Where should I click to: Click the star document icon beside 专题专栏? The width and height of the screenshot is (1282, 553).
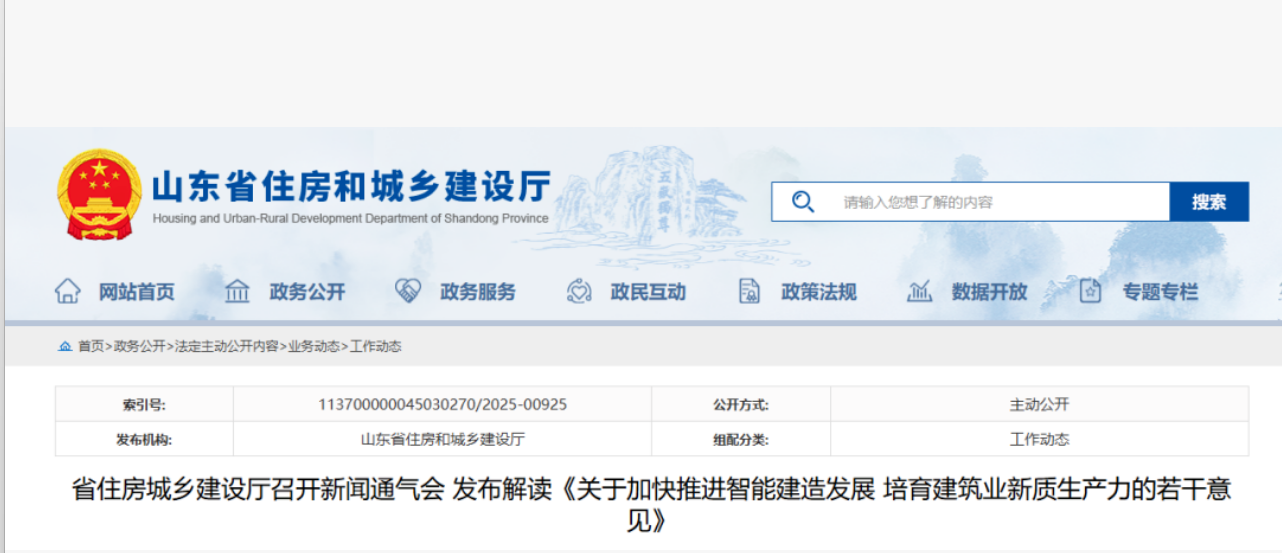pos(1090,291)
